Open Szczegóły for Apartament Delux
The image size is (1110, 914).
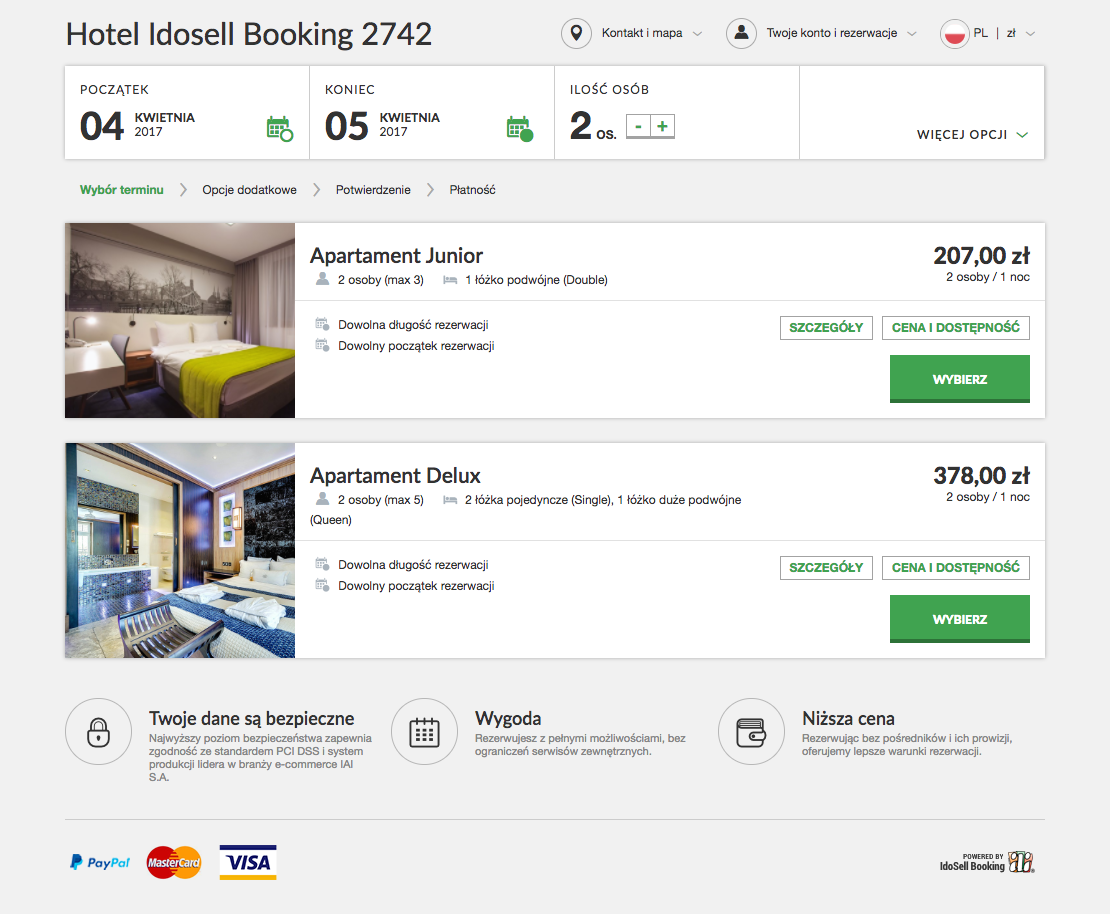tap(826, 567)
